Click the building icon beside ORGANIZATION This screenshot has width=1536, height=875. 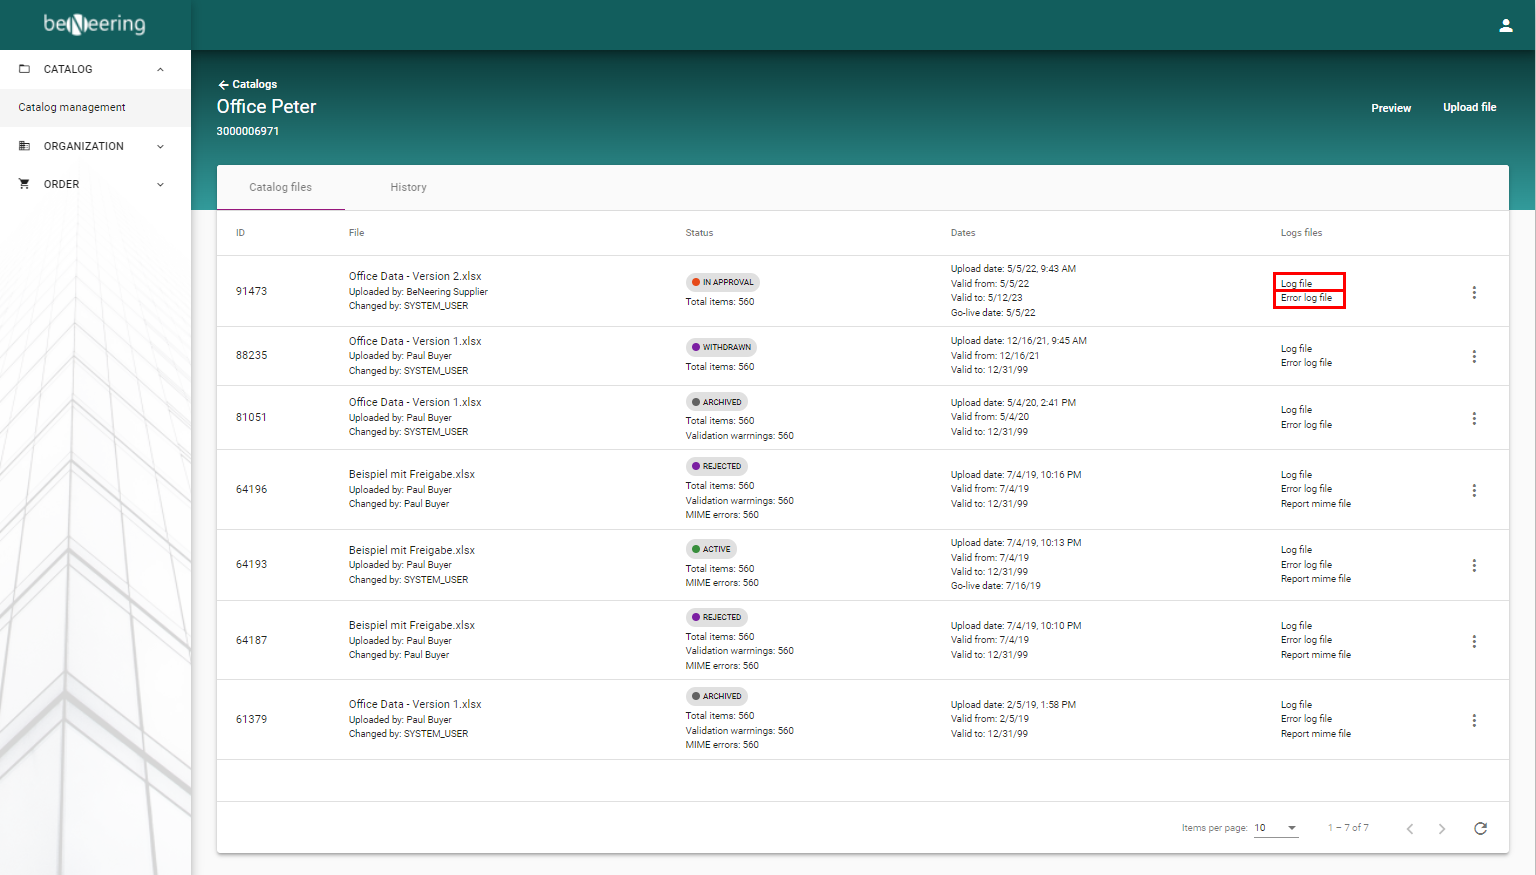point(24,146)
